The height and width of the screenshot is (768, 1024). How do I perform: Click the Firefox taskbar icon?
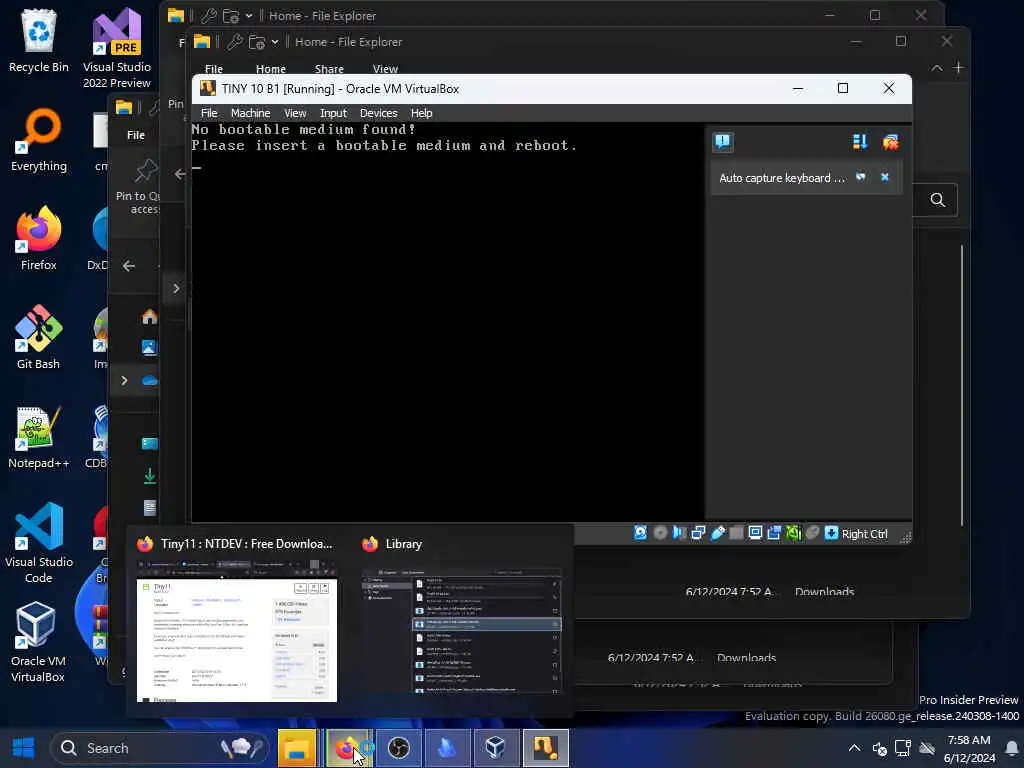click(x=350, y=748)
